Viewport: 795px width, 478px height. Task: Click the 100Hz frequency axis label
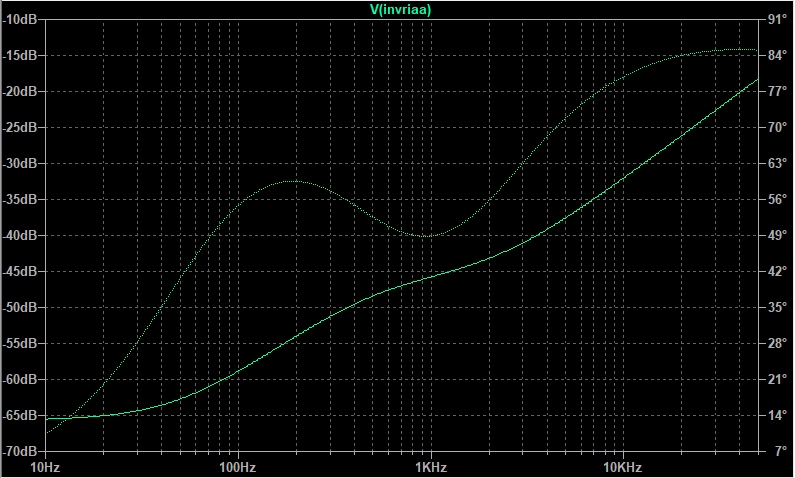tap(237, 467)
